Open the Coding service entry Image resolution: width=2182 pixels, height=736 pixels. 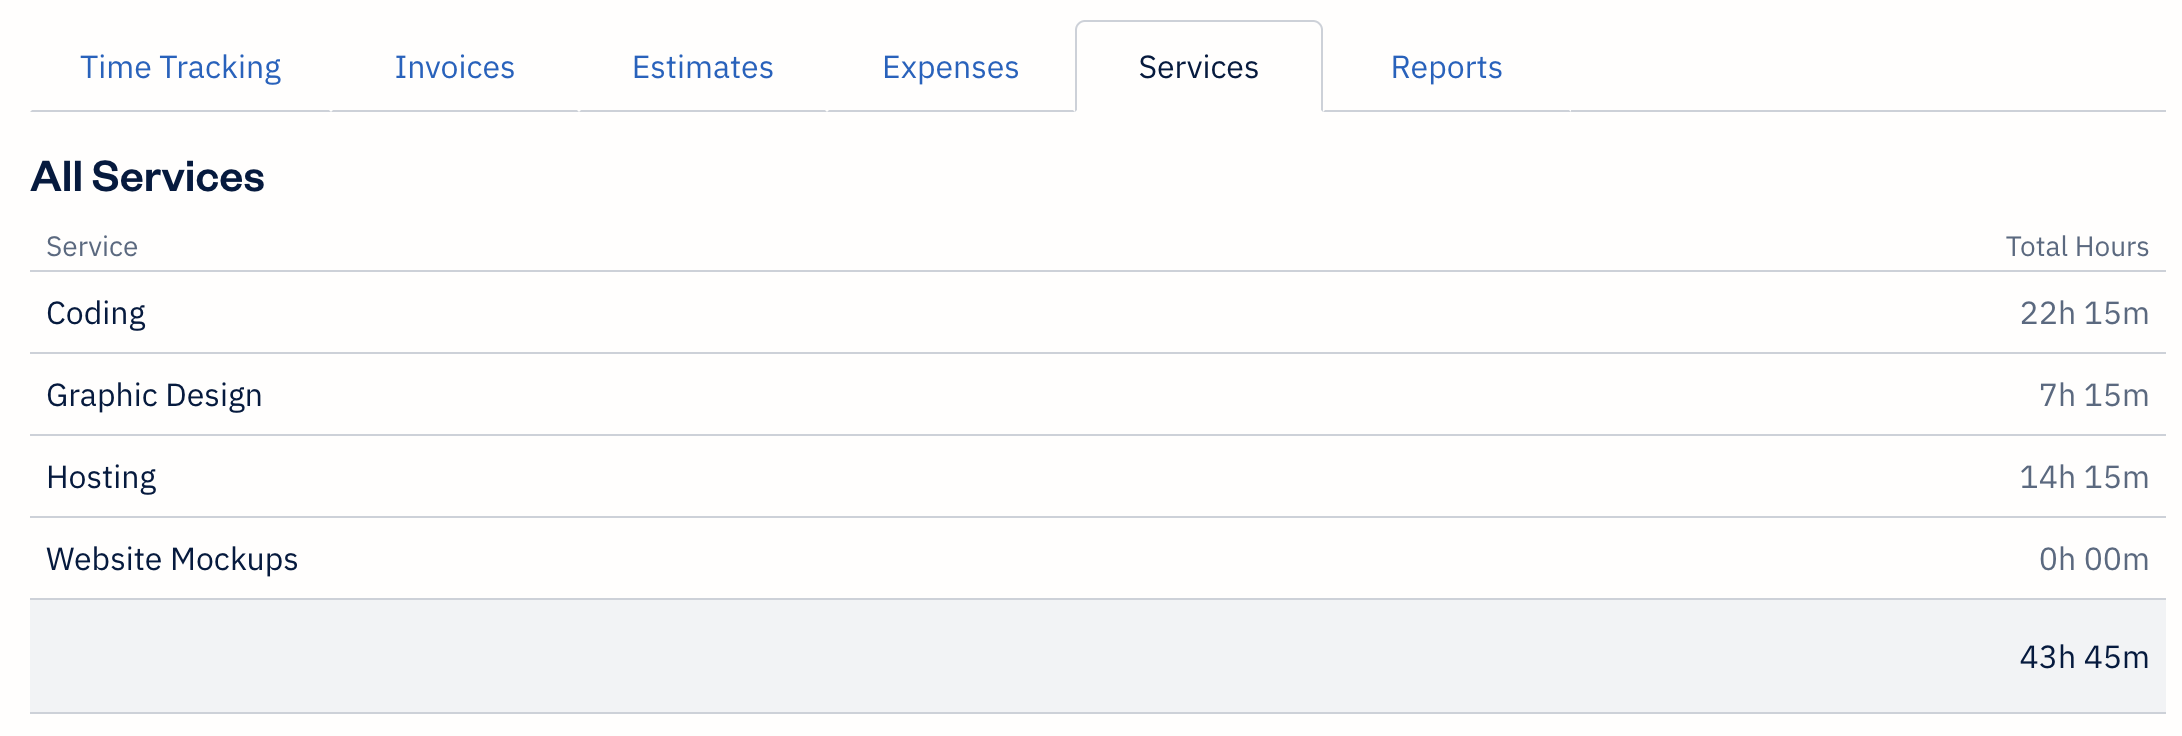[x=95, y=313]
